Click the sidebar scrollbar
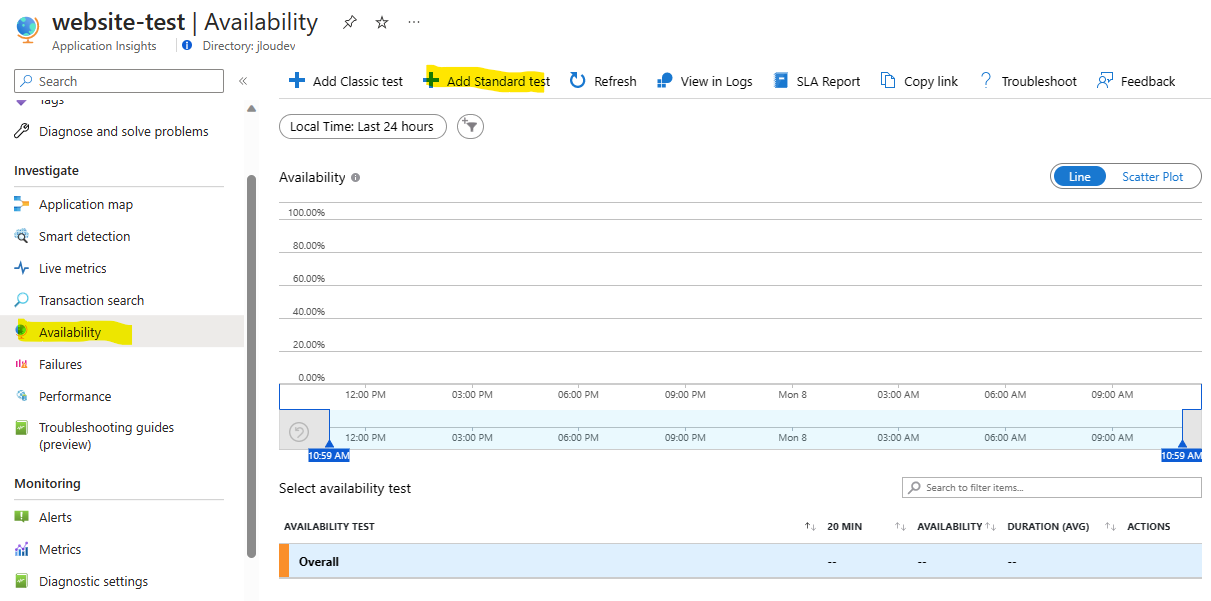 tap(252, 365)
